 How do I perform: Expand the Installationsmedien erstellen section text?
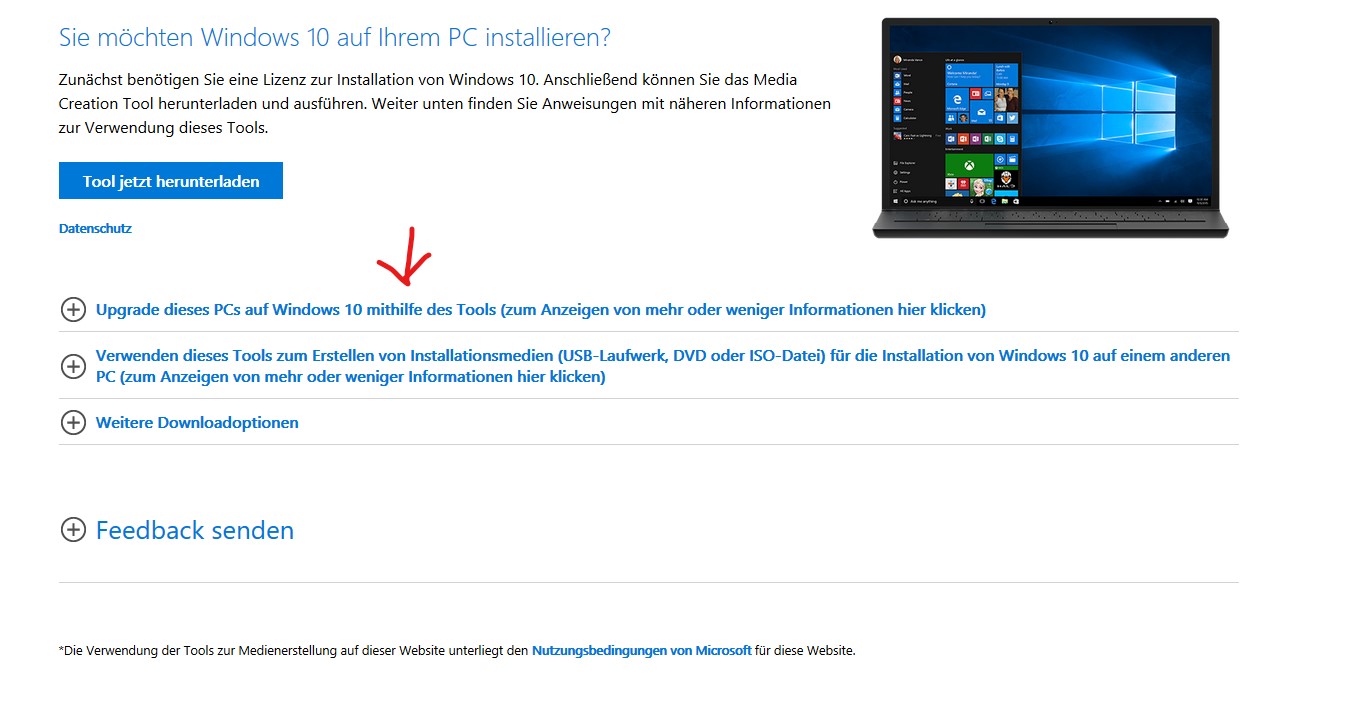(663, 366)
